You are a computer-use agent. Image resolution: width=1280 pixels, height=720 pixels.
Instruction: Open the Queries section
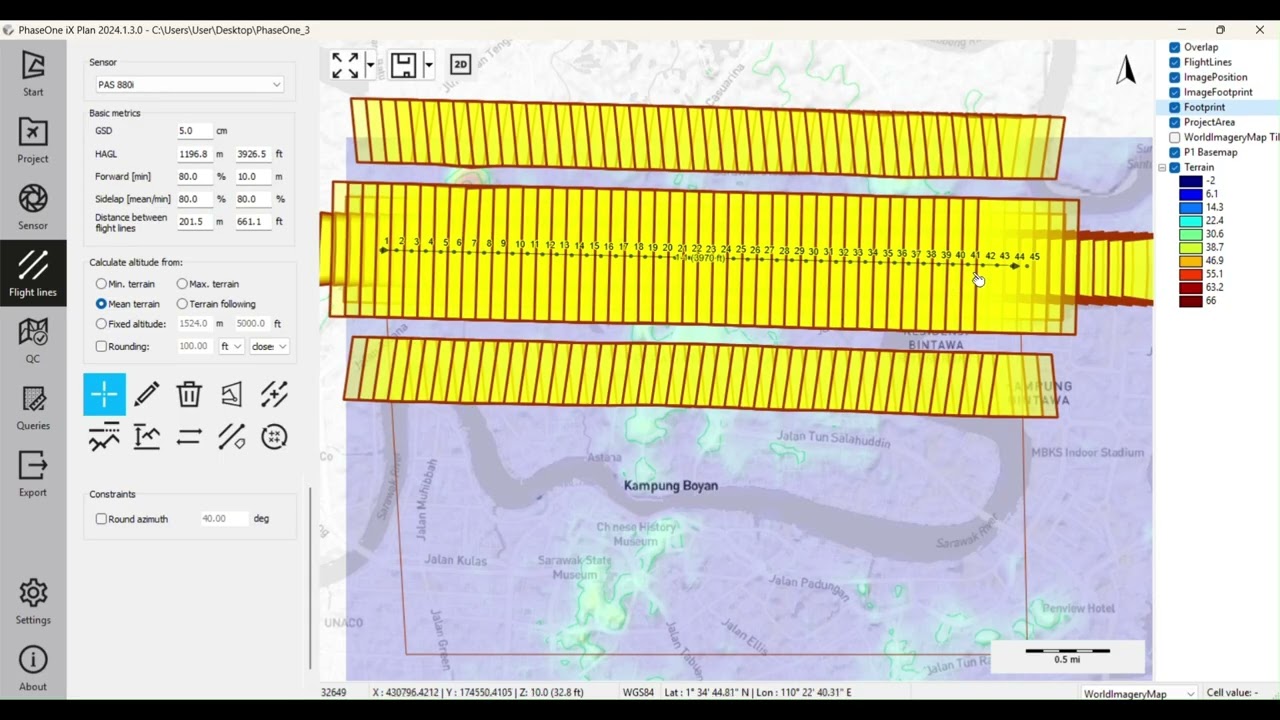tap(33, 407)
